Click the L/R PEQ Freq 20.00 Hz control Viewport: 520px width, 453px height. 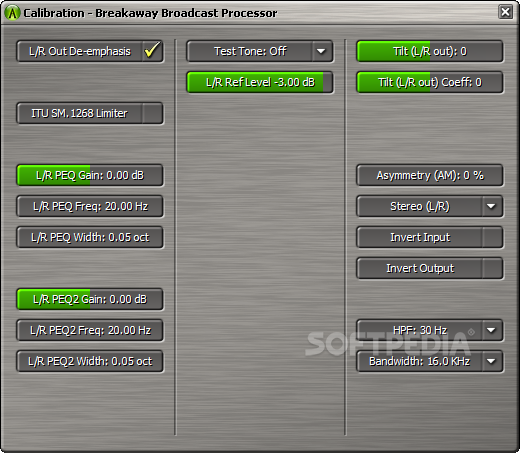click(90, 206)
